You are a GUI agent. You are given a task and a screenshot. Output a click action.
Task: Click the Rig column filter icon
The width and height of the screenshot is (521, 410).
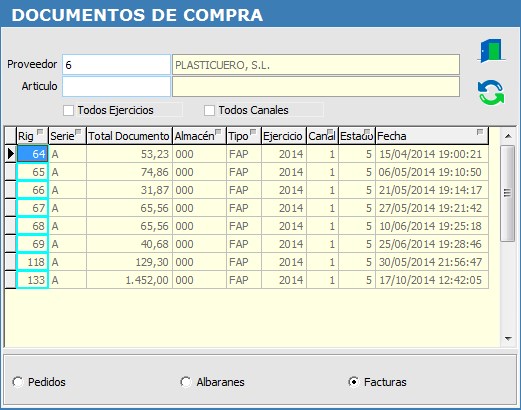(40, 132)
